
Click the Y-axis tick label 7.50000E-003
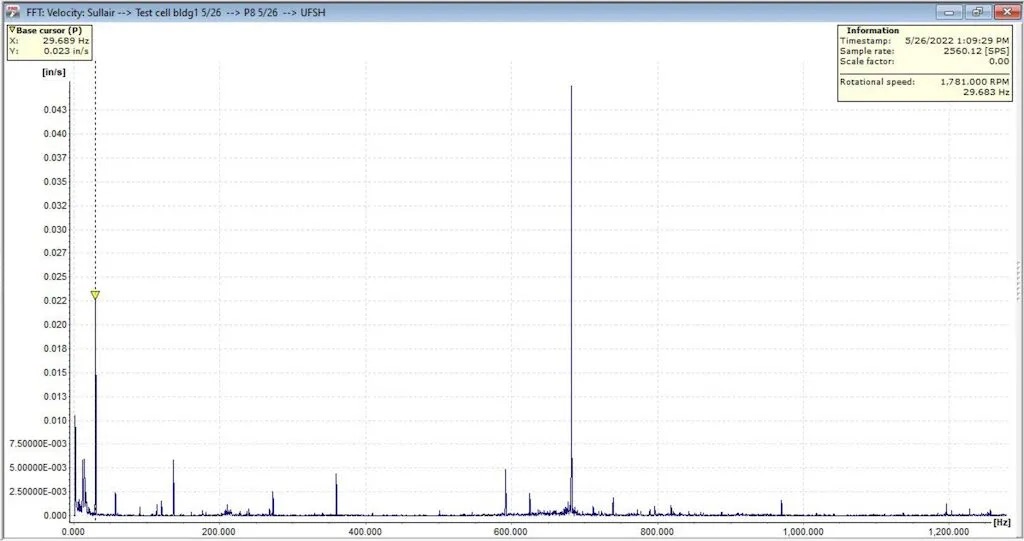38,444
